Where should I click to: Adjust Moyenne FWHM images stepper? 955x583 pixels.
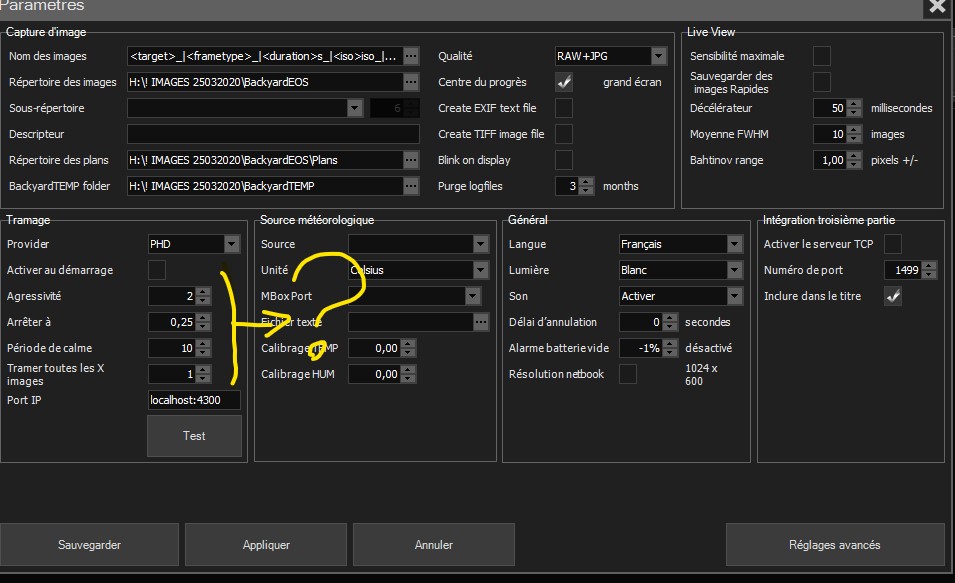pos(855,134)
